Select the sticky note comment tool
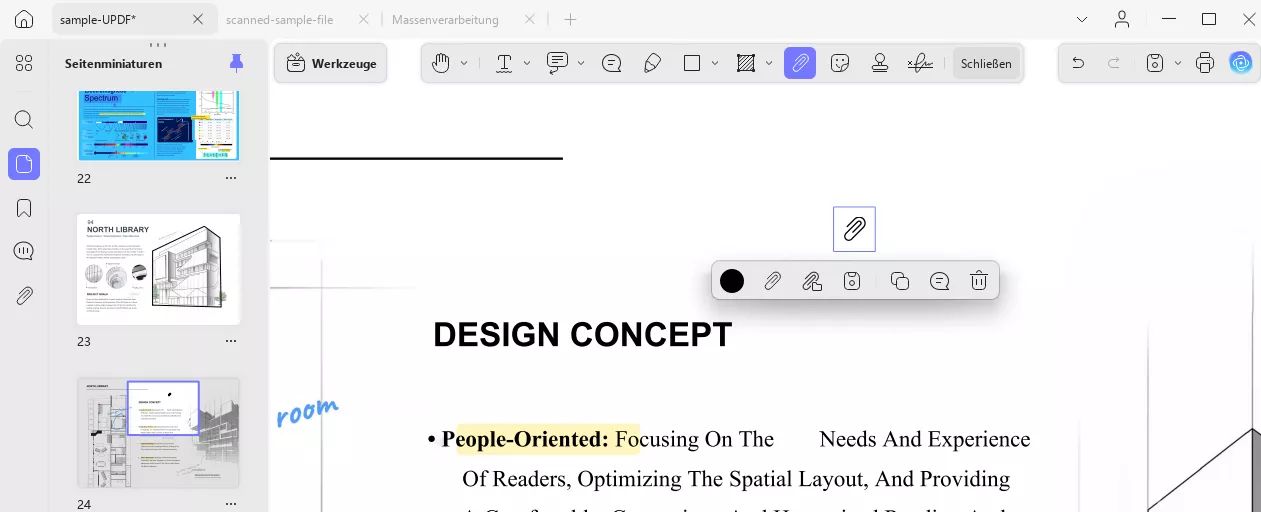The height and width of the screenshot is (512, 1261). click(x=612, y=63)
